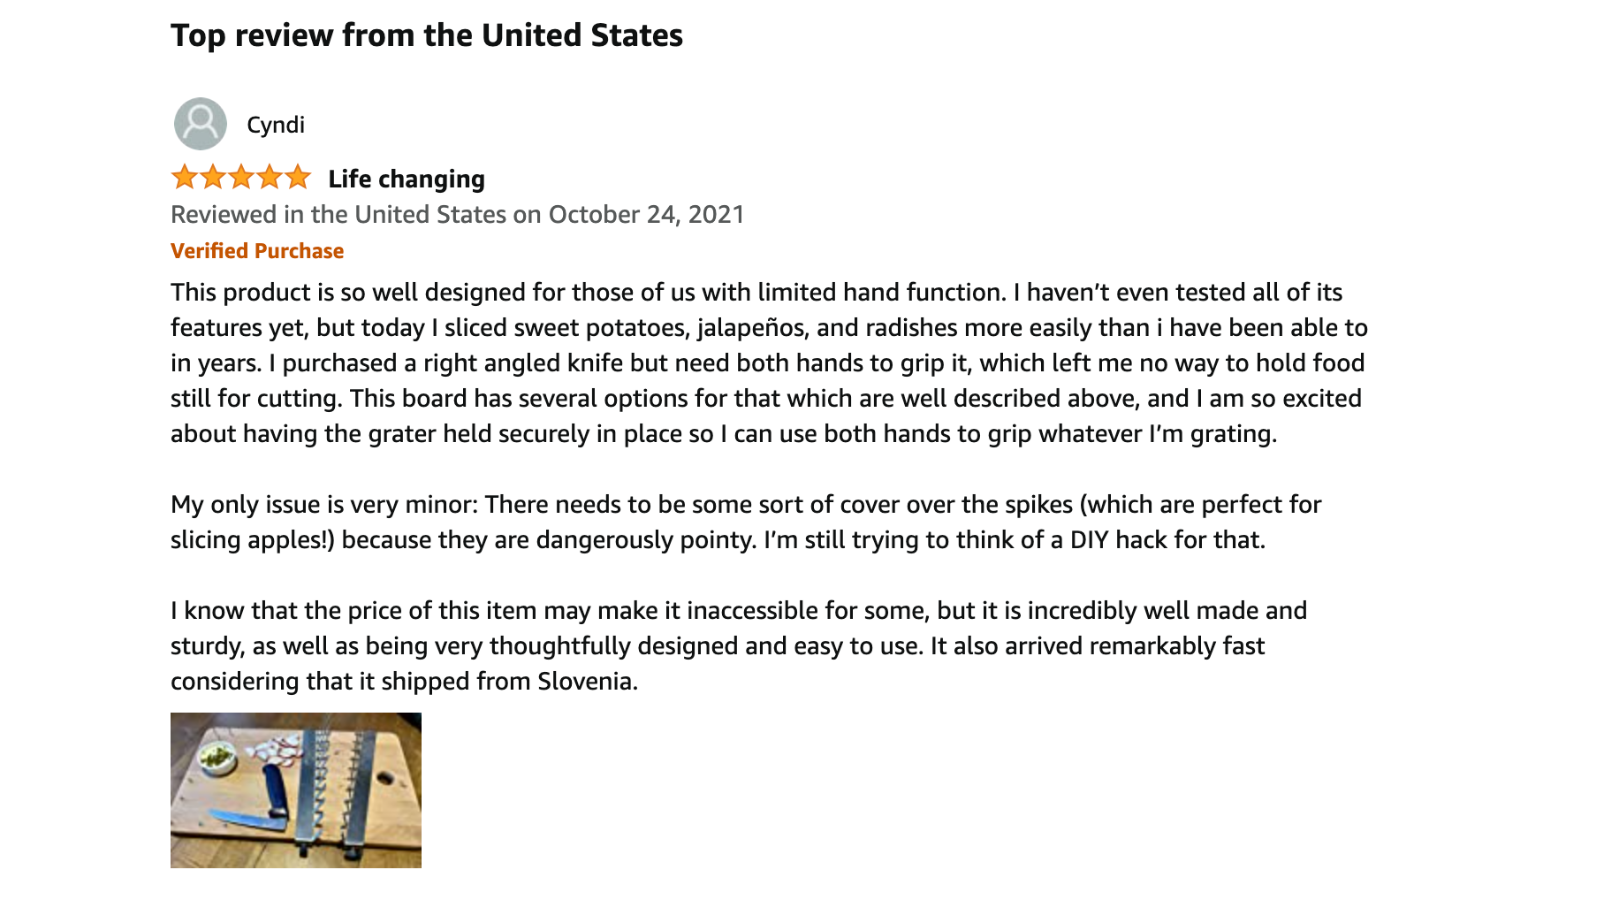Click the first orange rating star
The height and width of the screenshot is (900, 1600).
tap(184, 178)
